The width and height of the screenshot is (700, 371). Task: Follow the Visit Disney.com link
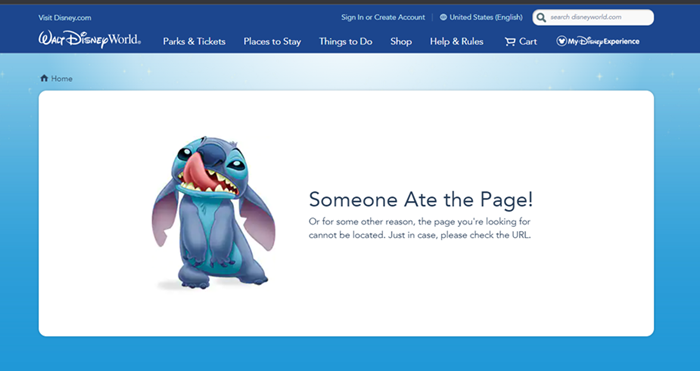[65, 18]
